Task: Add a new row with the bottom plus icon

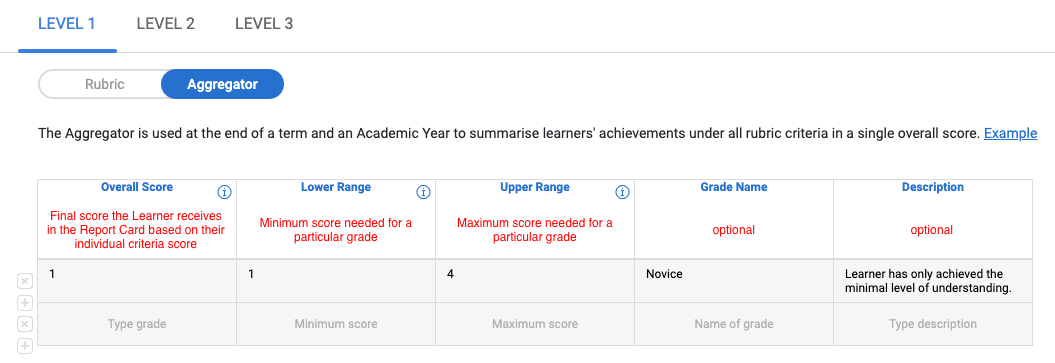Action: [24, 346]
